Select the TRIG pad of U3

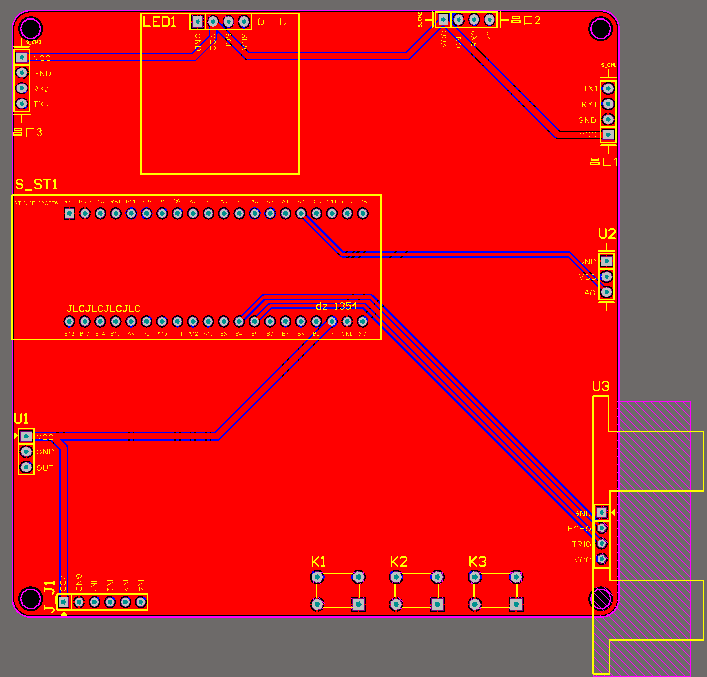[601, 543]
